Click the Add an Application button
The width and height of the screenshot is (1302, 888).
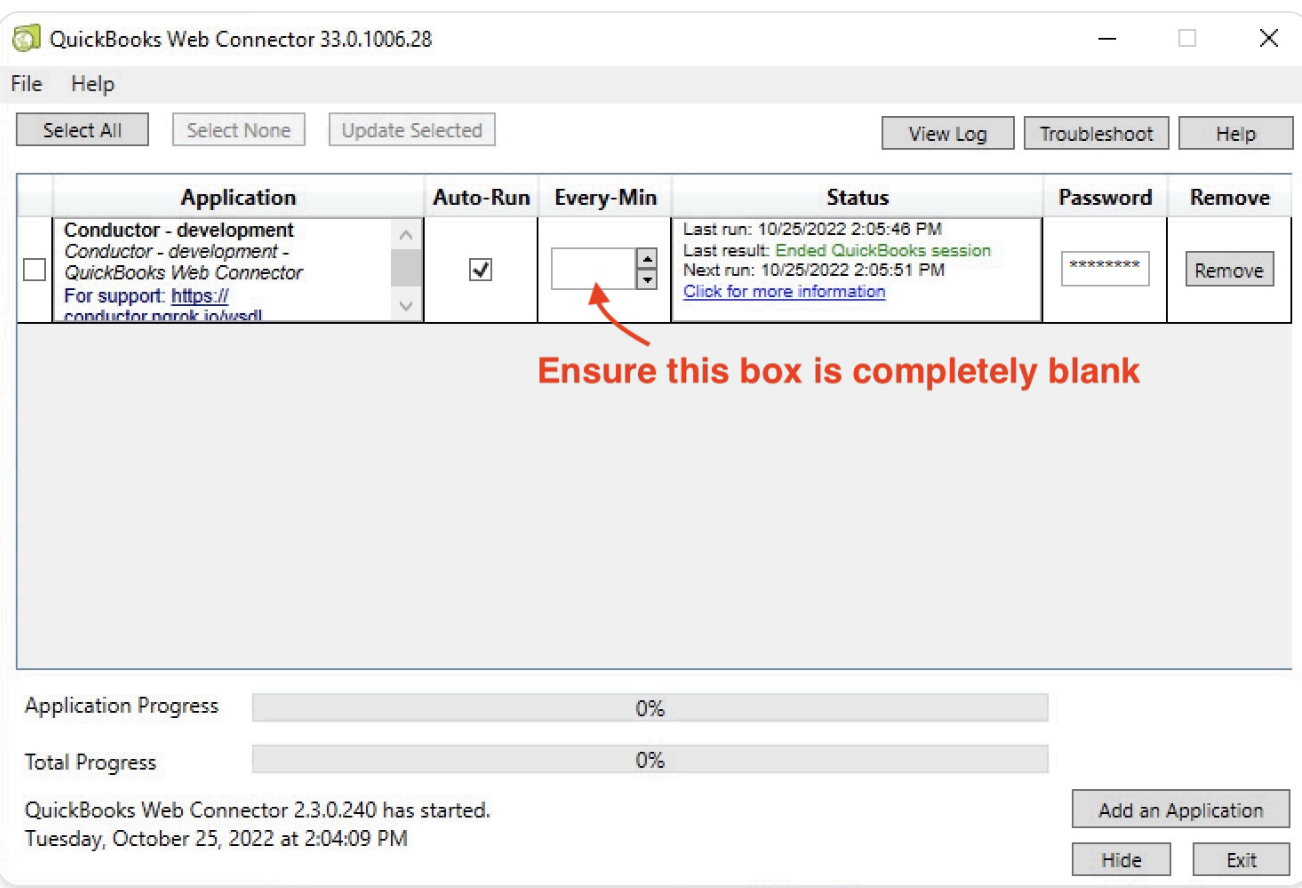tap(1181, 810)
